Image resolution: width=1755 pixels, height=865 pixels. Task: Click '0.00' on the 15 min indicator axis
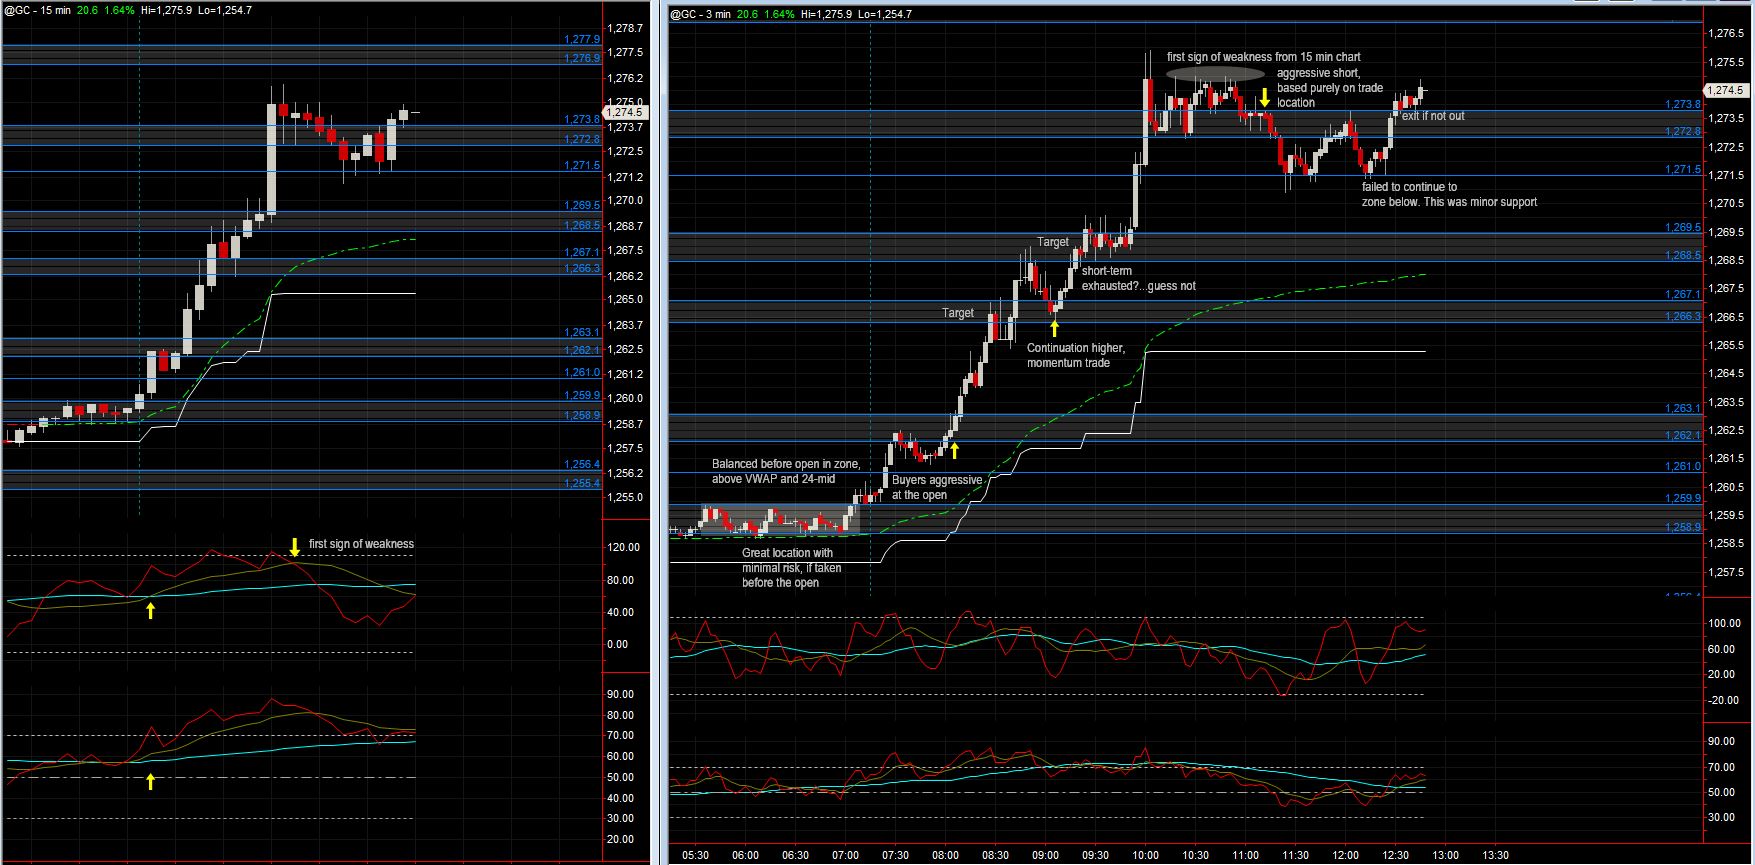pos(618,644)
